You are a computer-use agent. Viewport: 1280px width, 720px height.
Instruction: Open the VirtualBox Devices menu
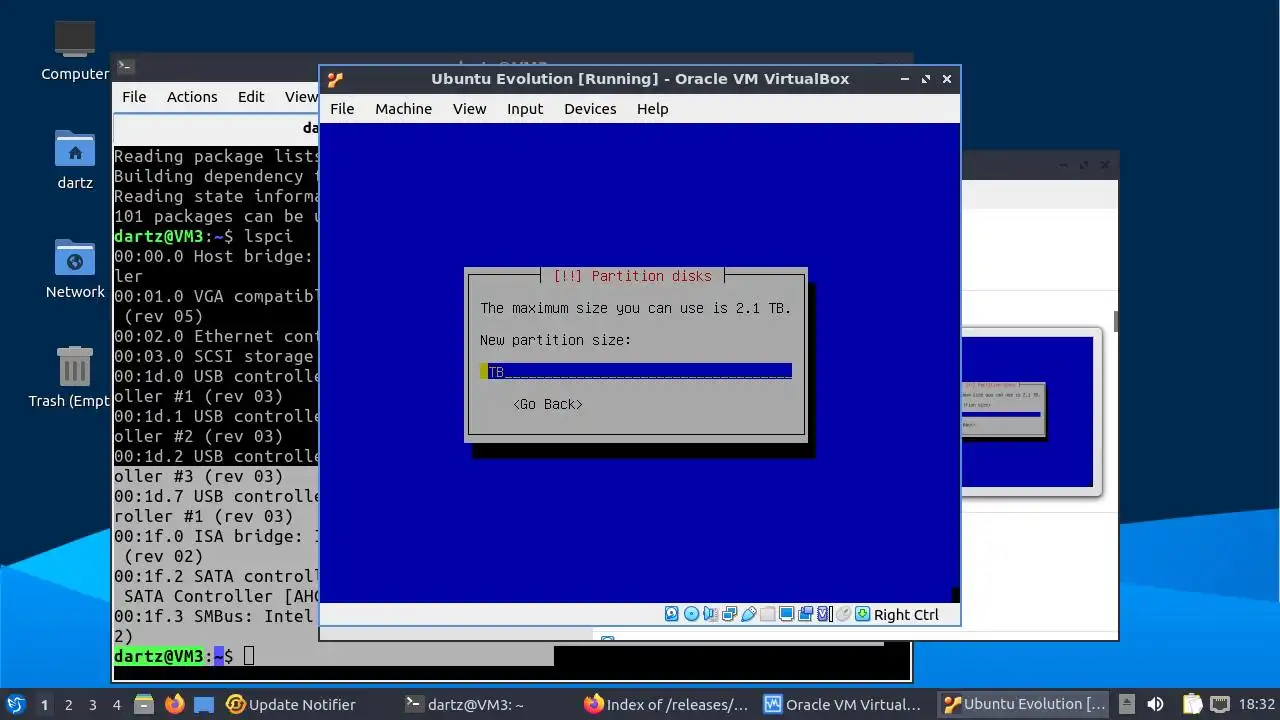590,109
